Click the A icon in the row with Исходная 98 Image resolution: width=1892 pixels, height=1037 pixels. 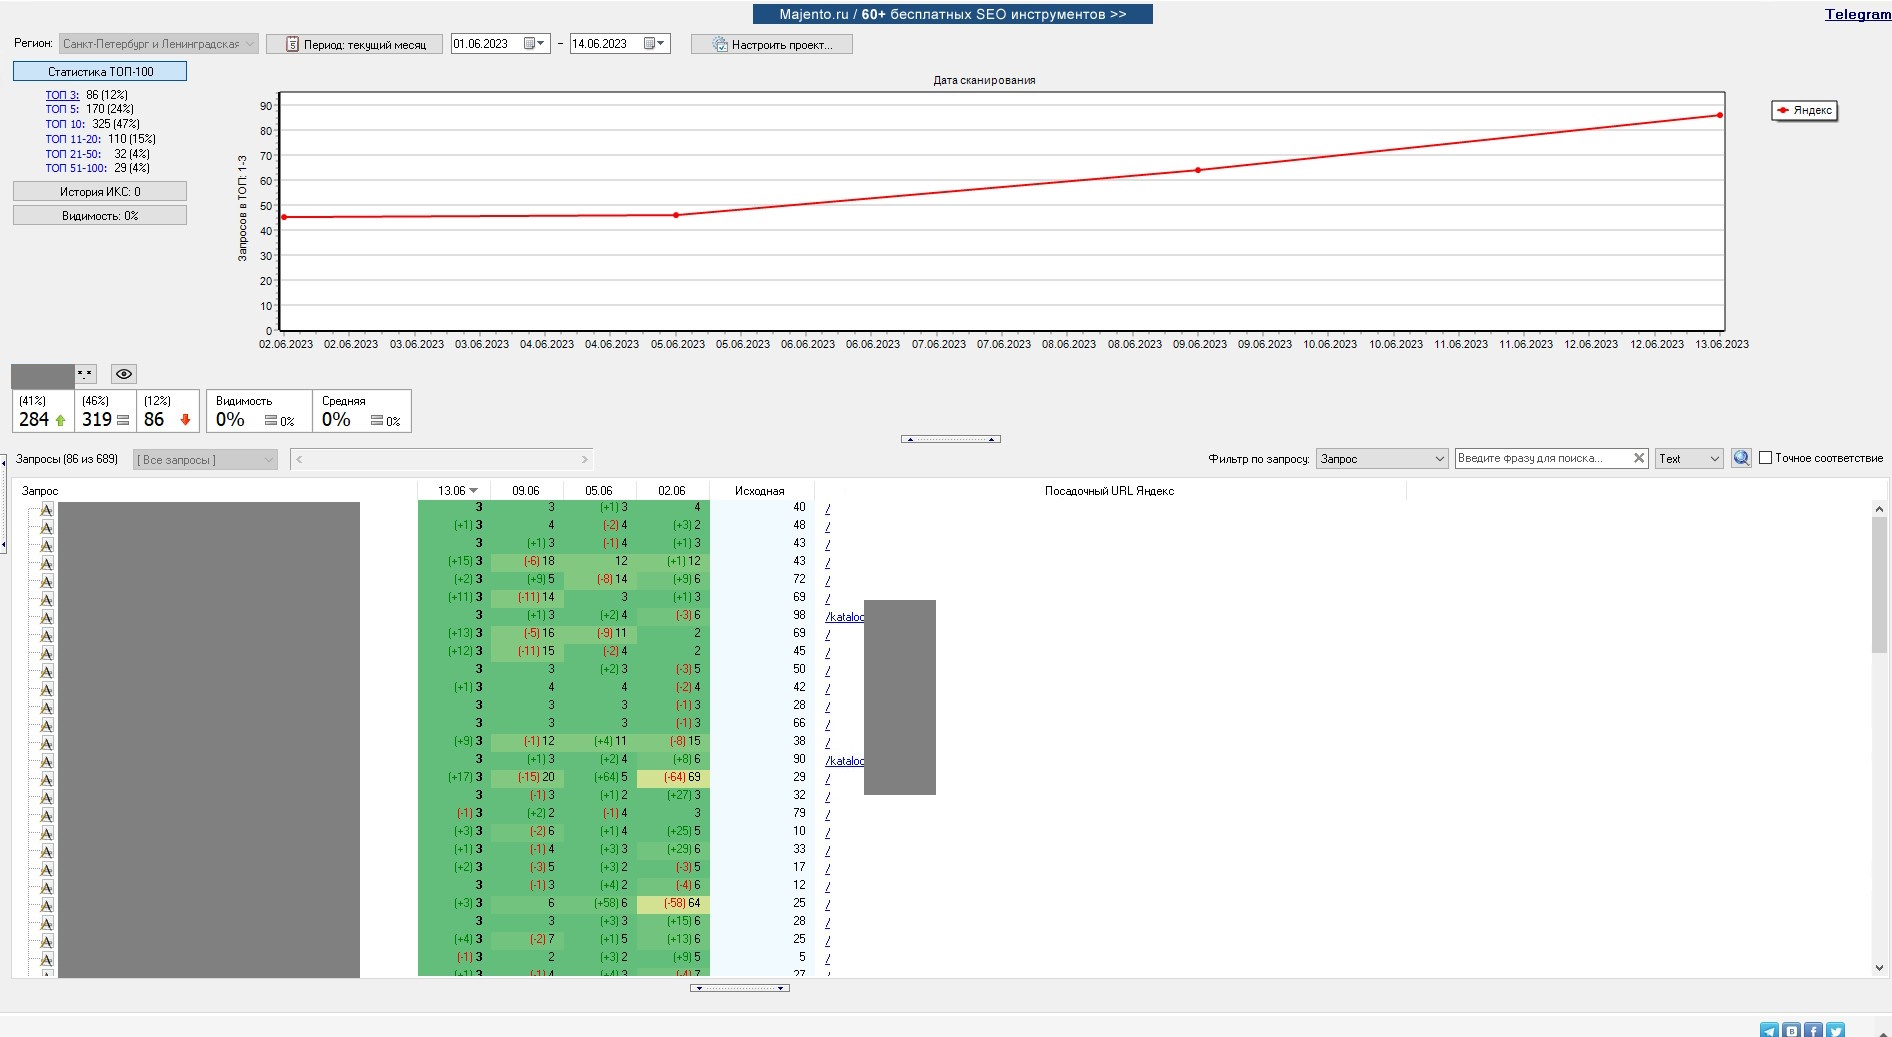pos(46,617)
